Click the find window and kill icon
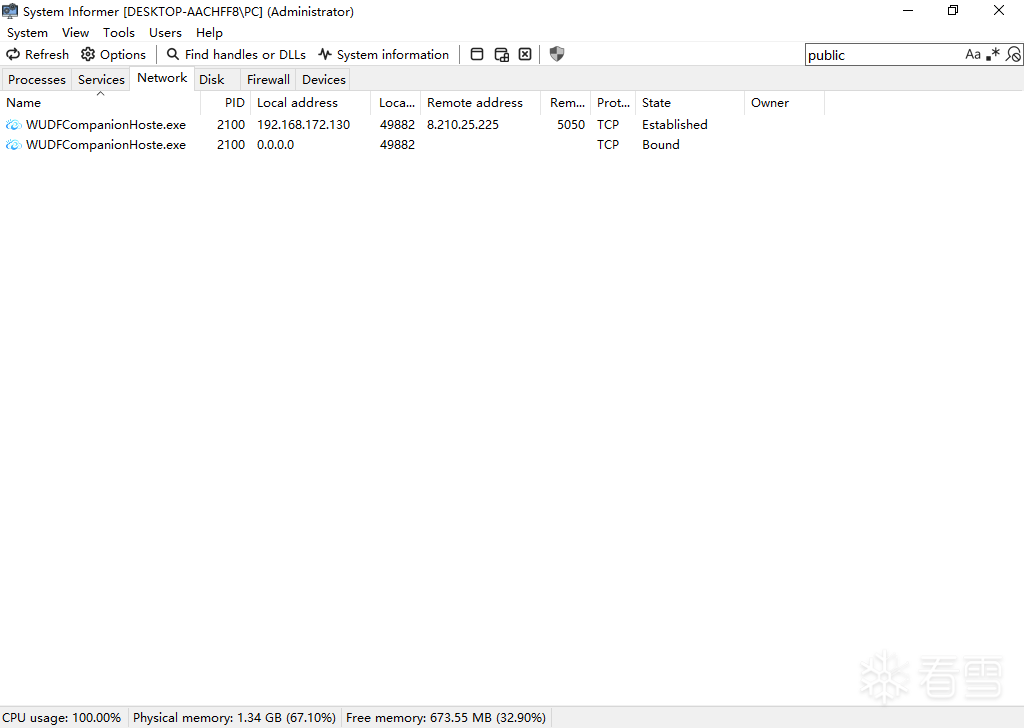This screenshot has height=728, width=1024. [525, 55]
